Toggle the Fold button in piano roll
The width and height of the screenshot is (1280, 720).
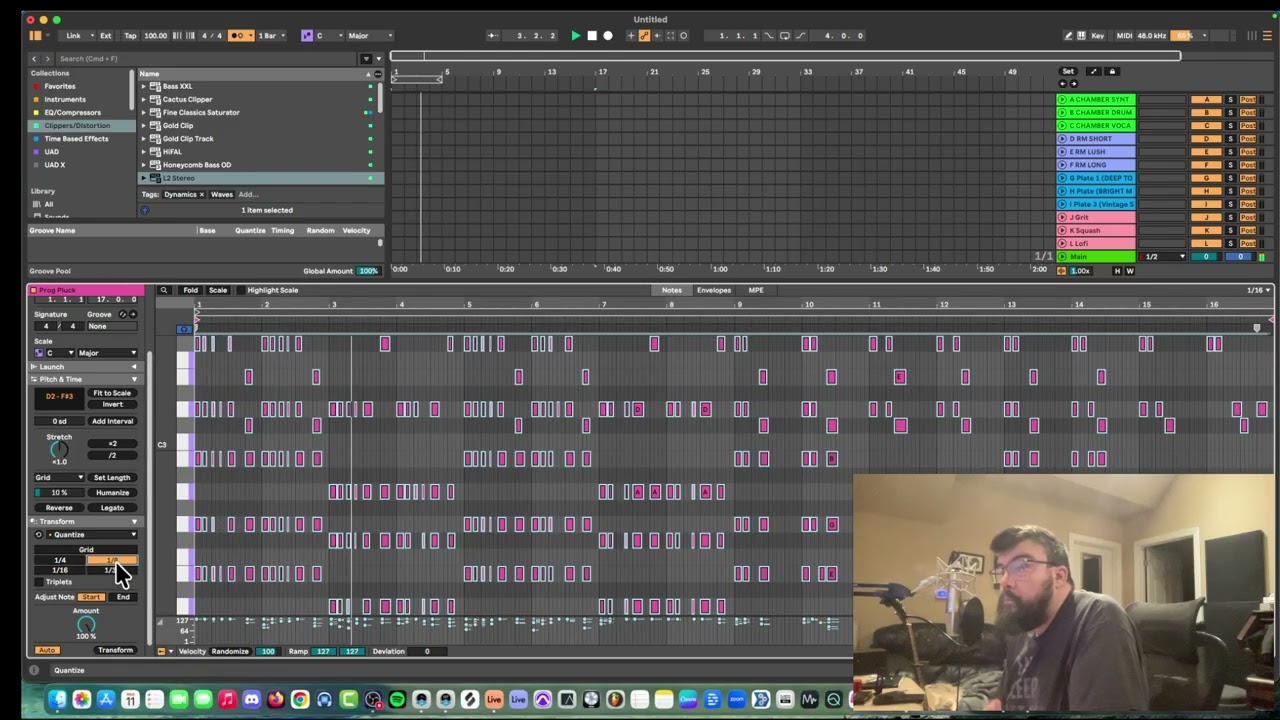point(190,290)
